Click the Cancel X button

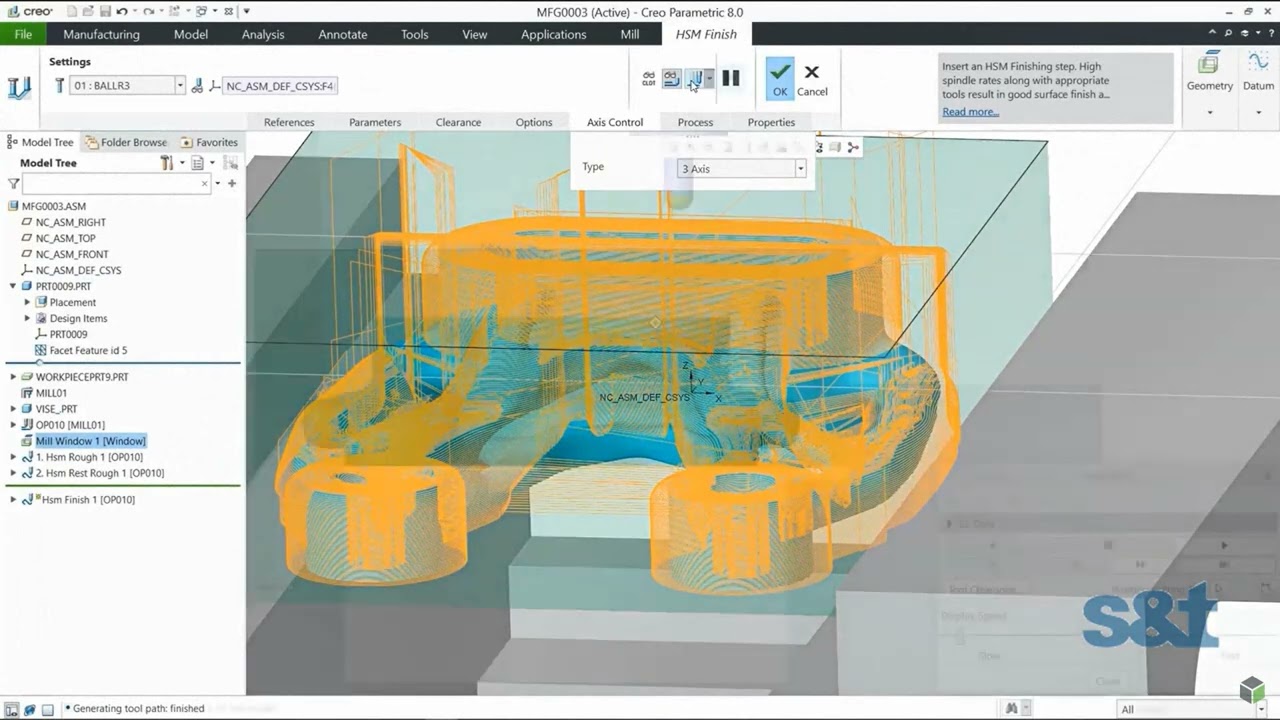(812, 79)
